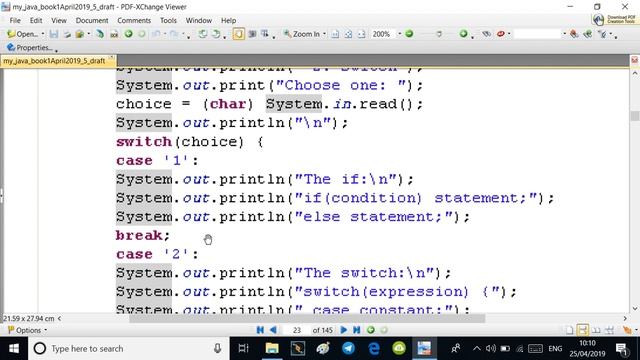640x360 pixels.
Task: Open the zoom percentage dropdown arrow
Action: click(x=400, y=34)
